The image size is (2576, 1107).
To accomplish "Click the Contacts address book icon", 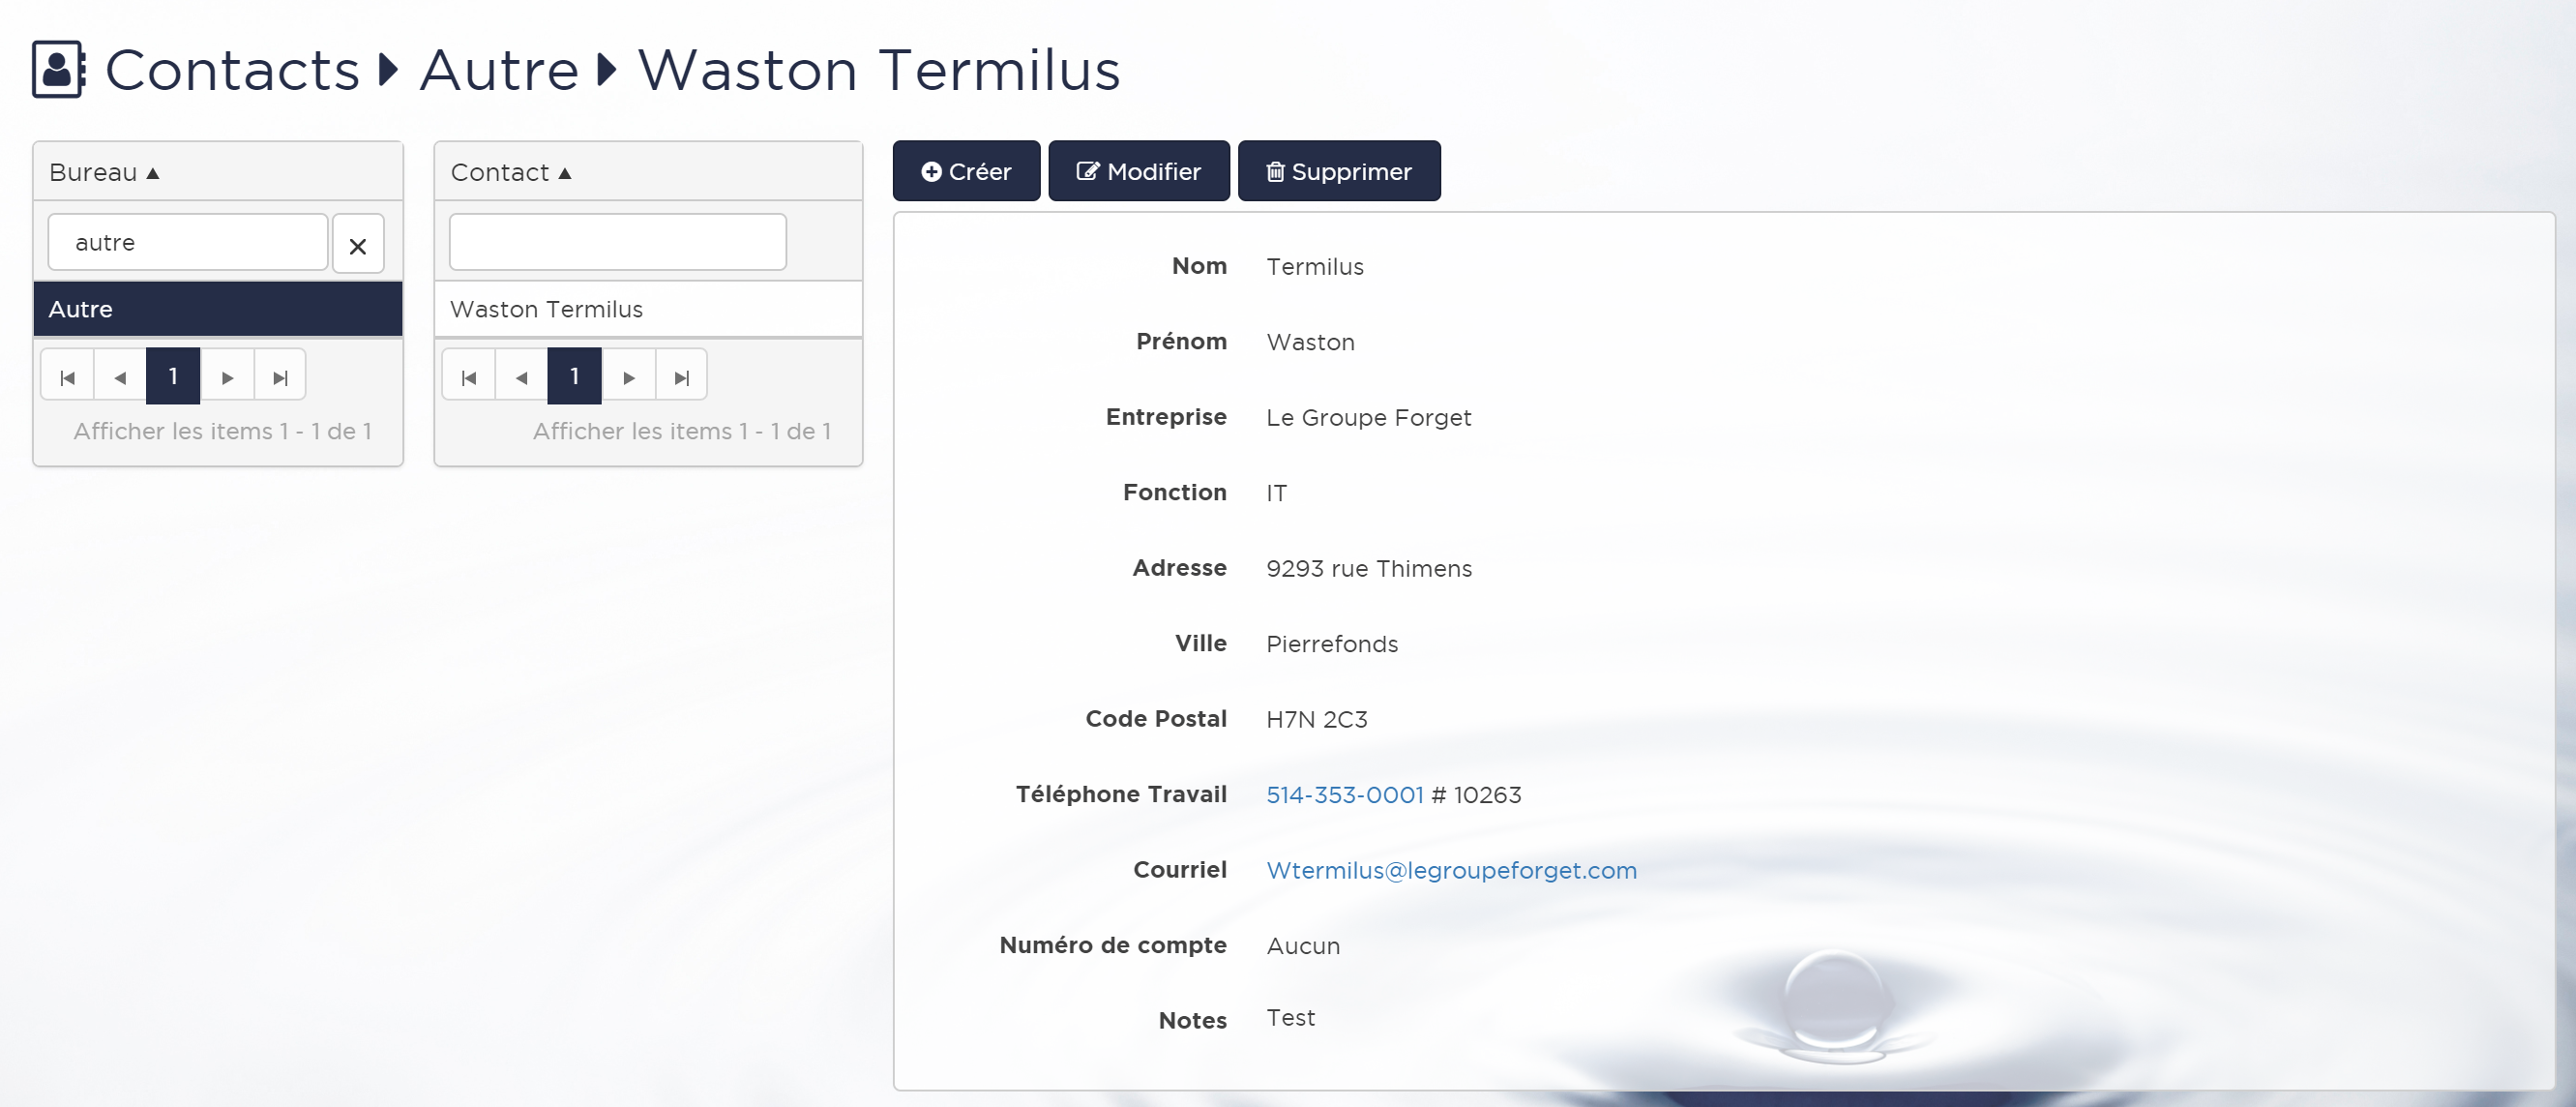I will (58, 70).
